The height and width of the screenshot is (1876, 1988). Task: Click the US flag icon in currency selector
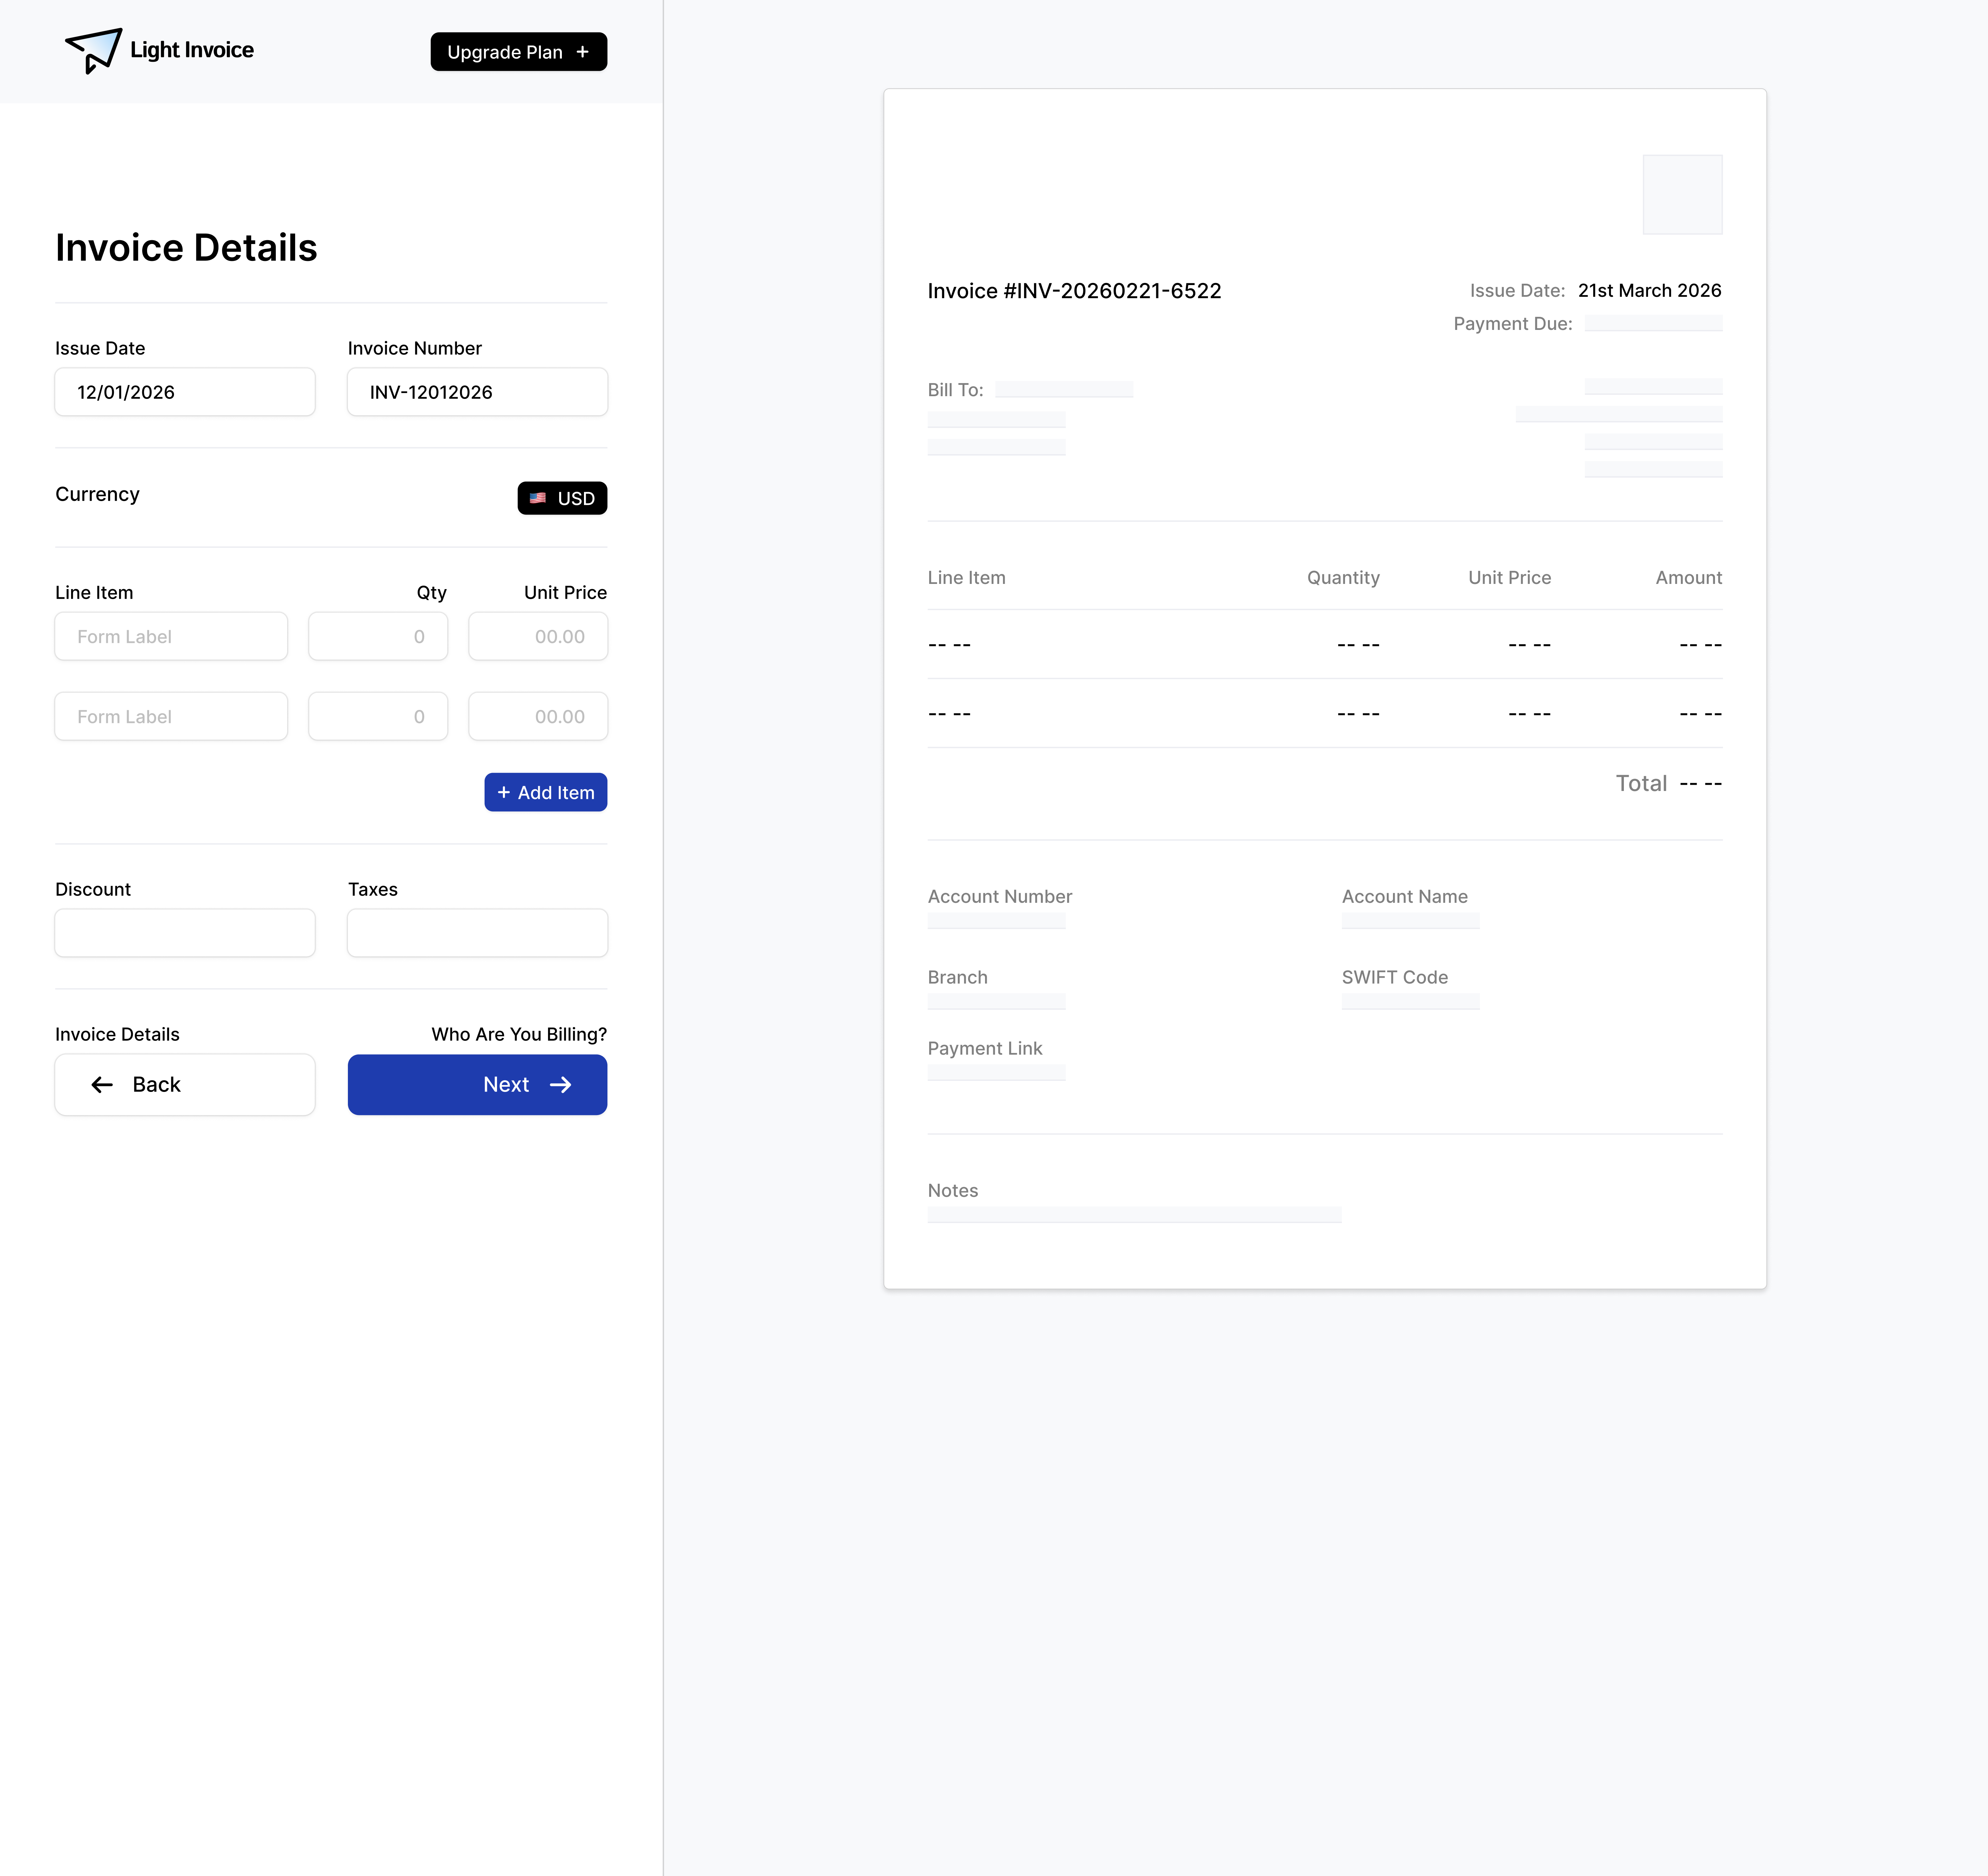538,498
